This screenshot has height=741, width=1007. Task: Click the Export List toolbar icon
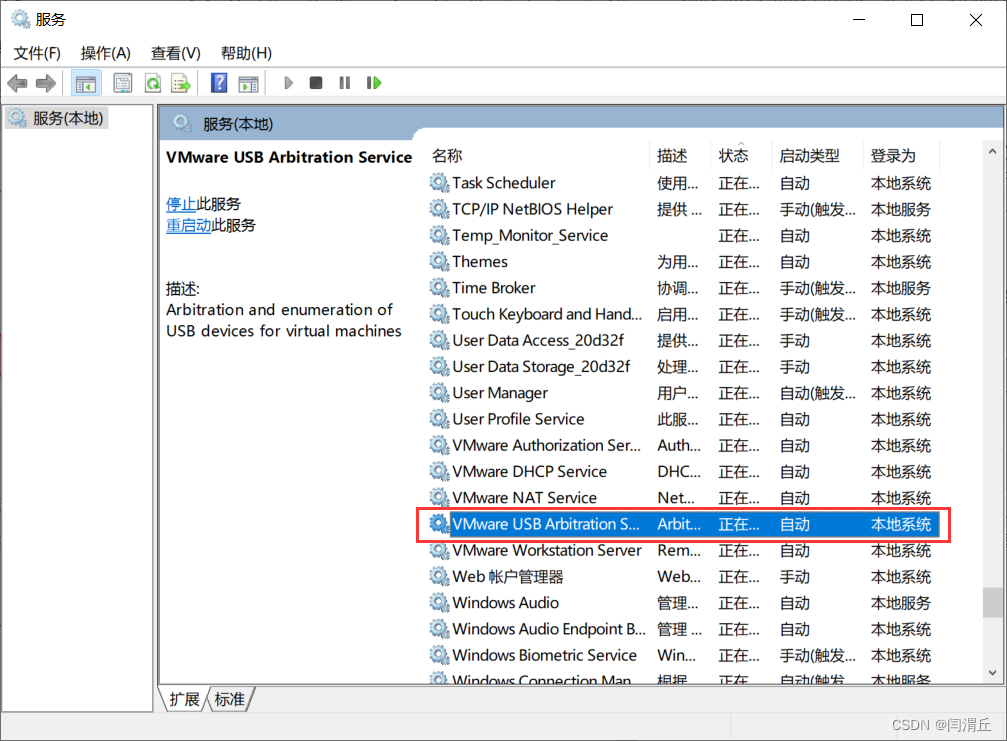pos(181,83)
